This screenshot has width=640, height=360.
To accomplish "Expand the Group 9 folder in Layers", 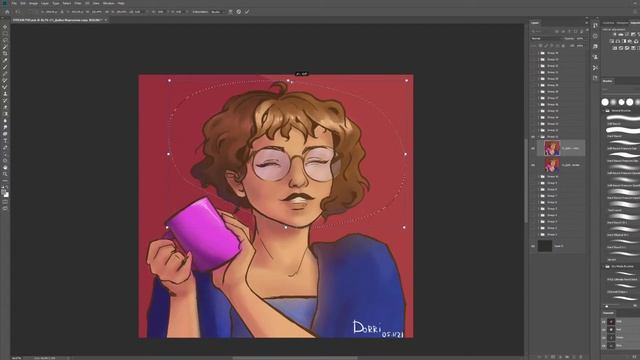I will [x=538, y=183].
